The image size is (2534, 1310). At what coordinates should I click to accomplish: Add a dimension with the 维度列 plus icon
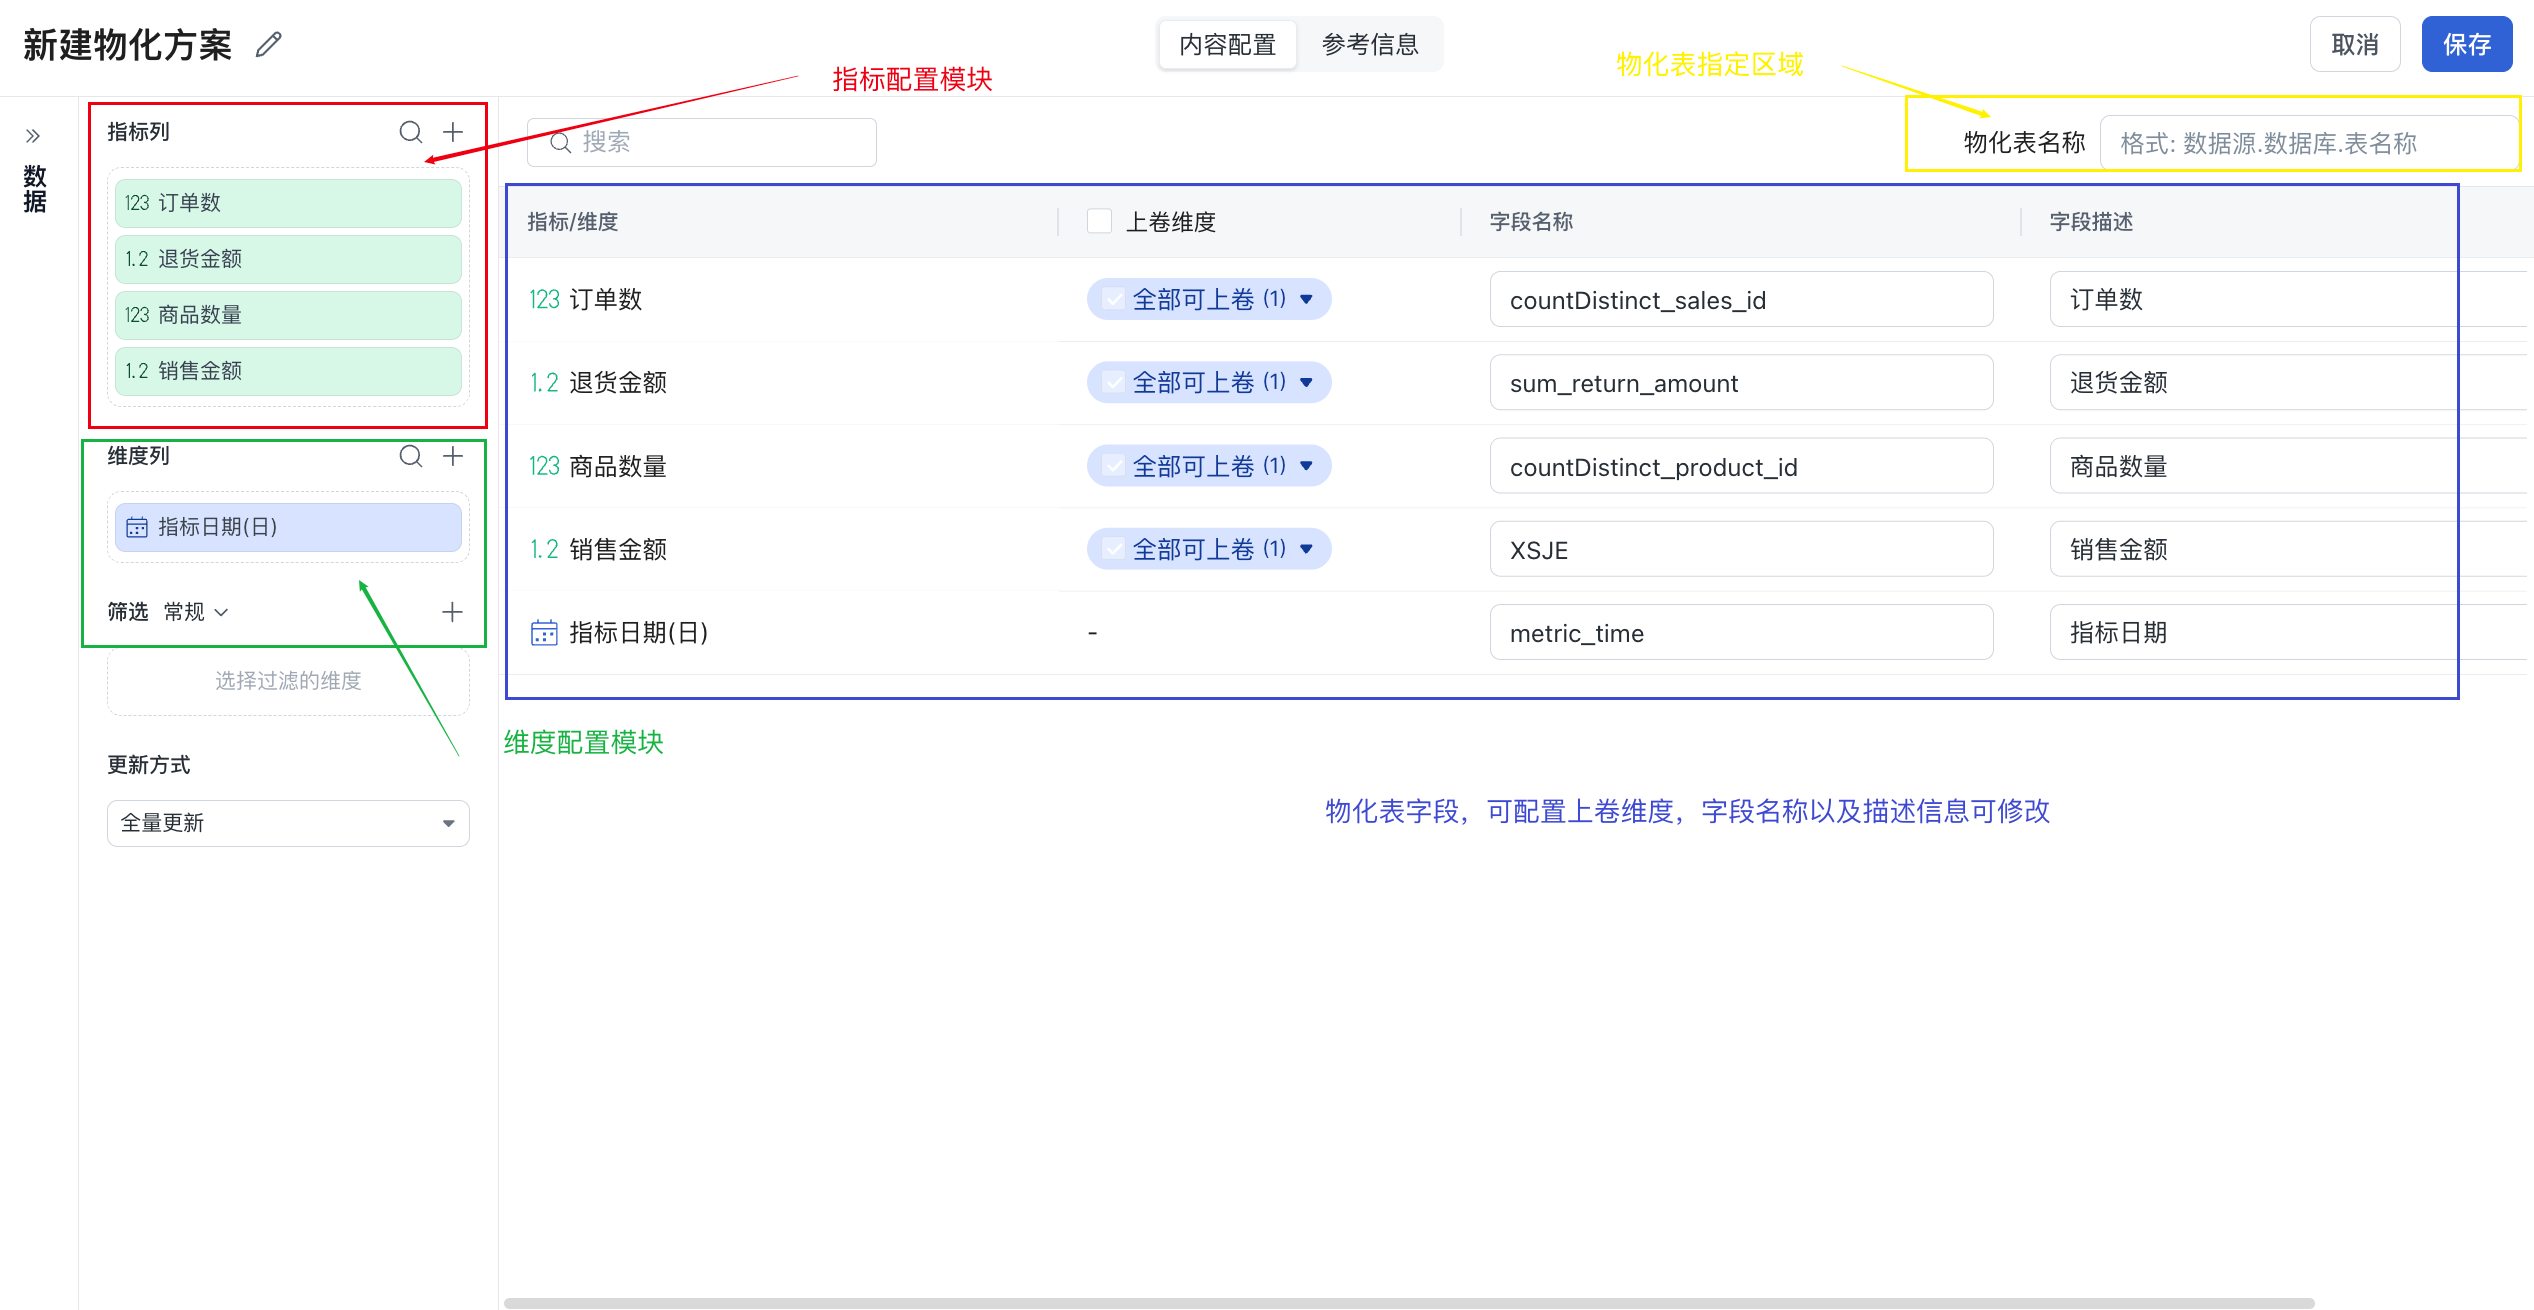pos(453,456)
